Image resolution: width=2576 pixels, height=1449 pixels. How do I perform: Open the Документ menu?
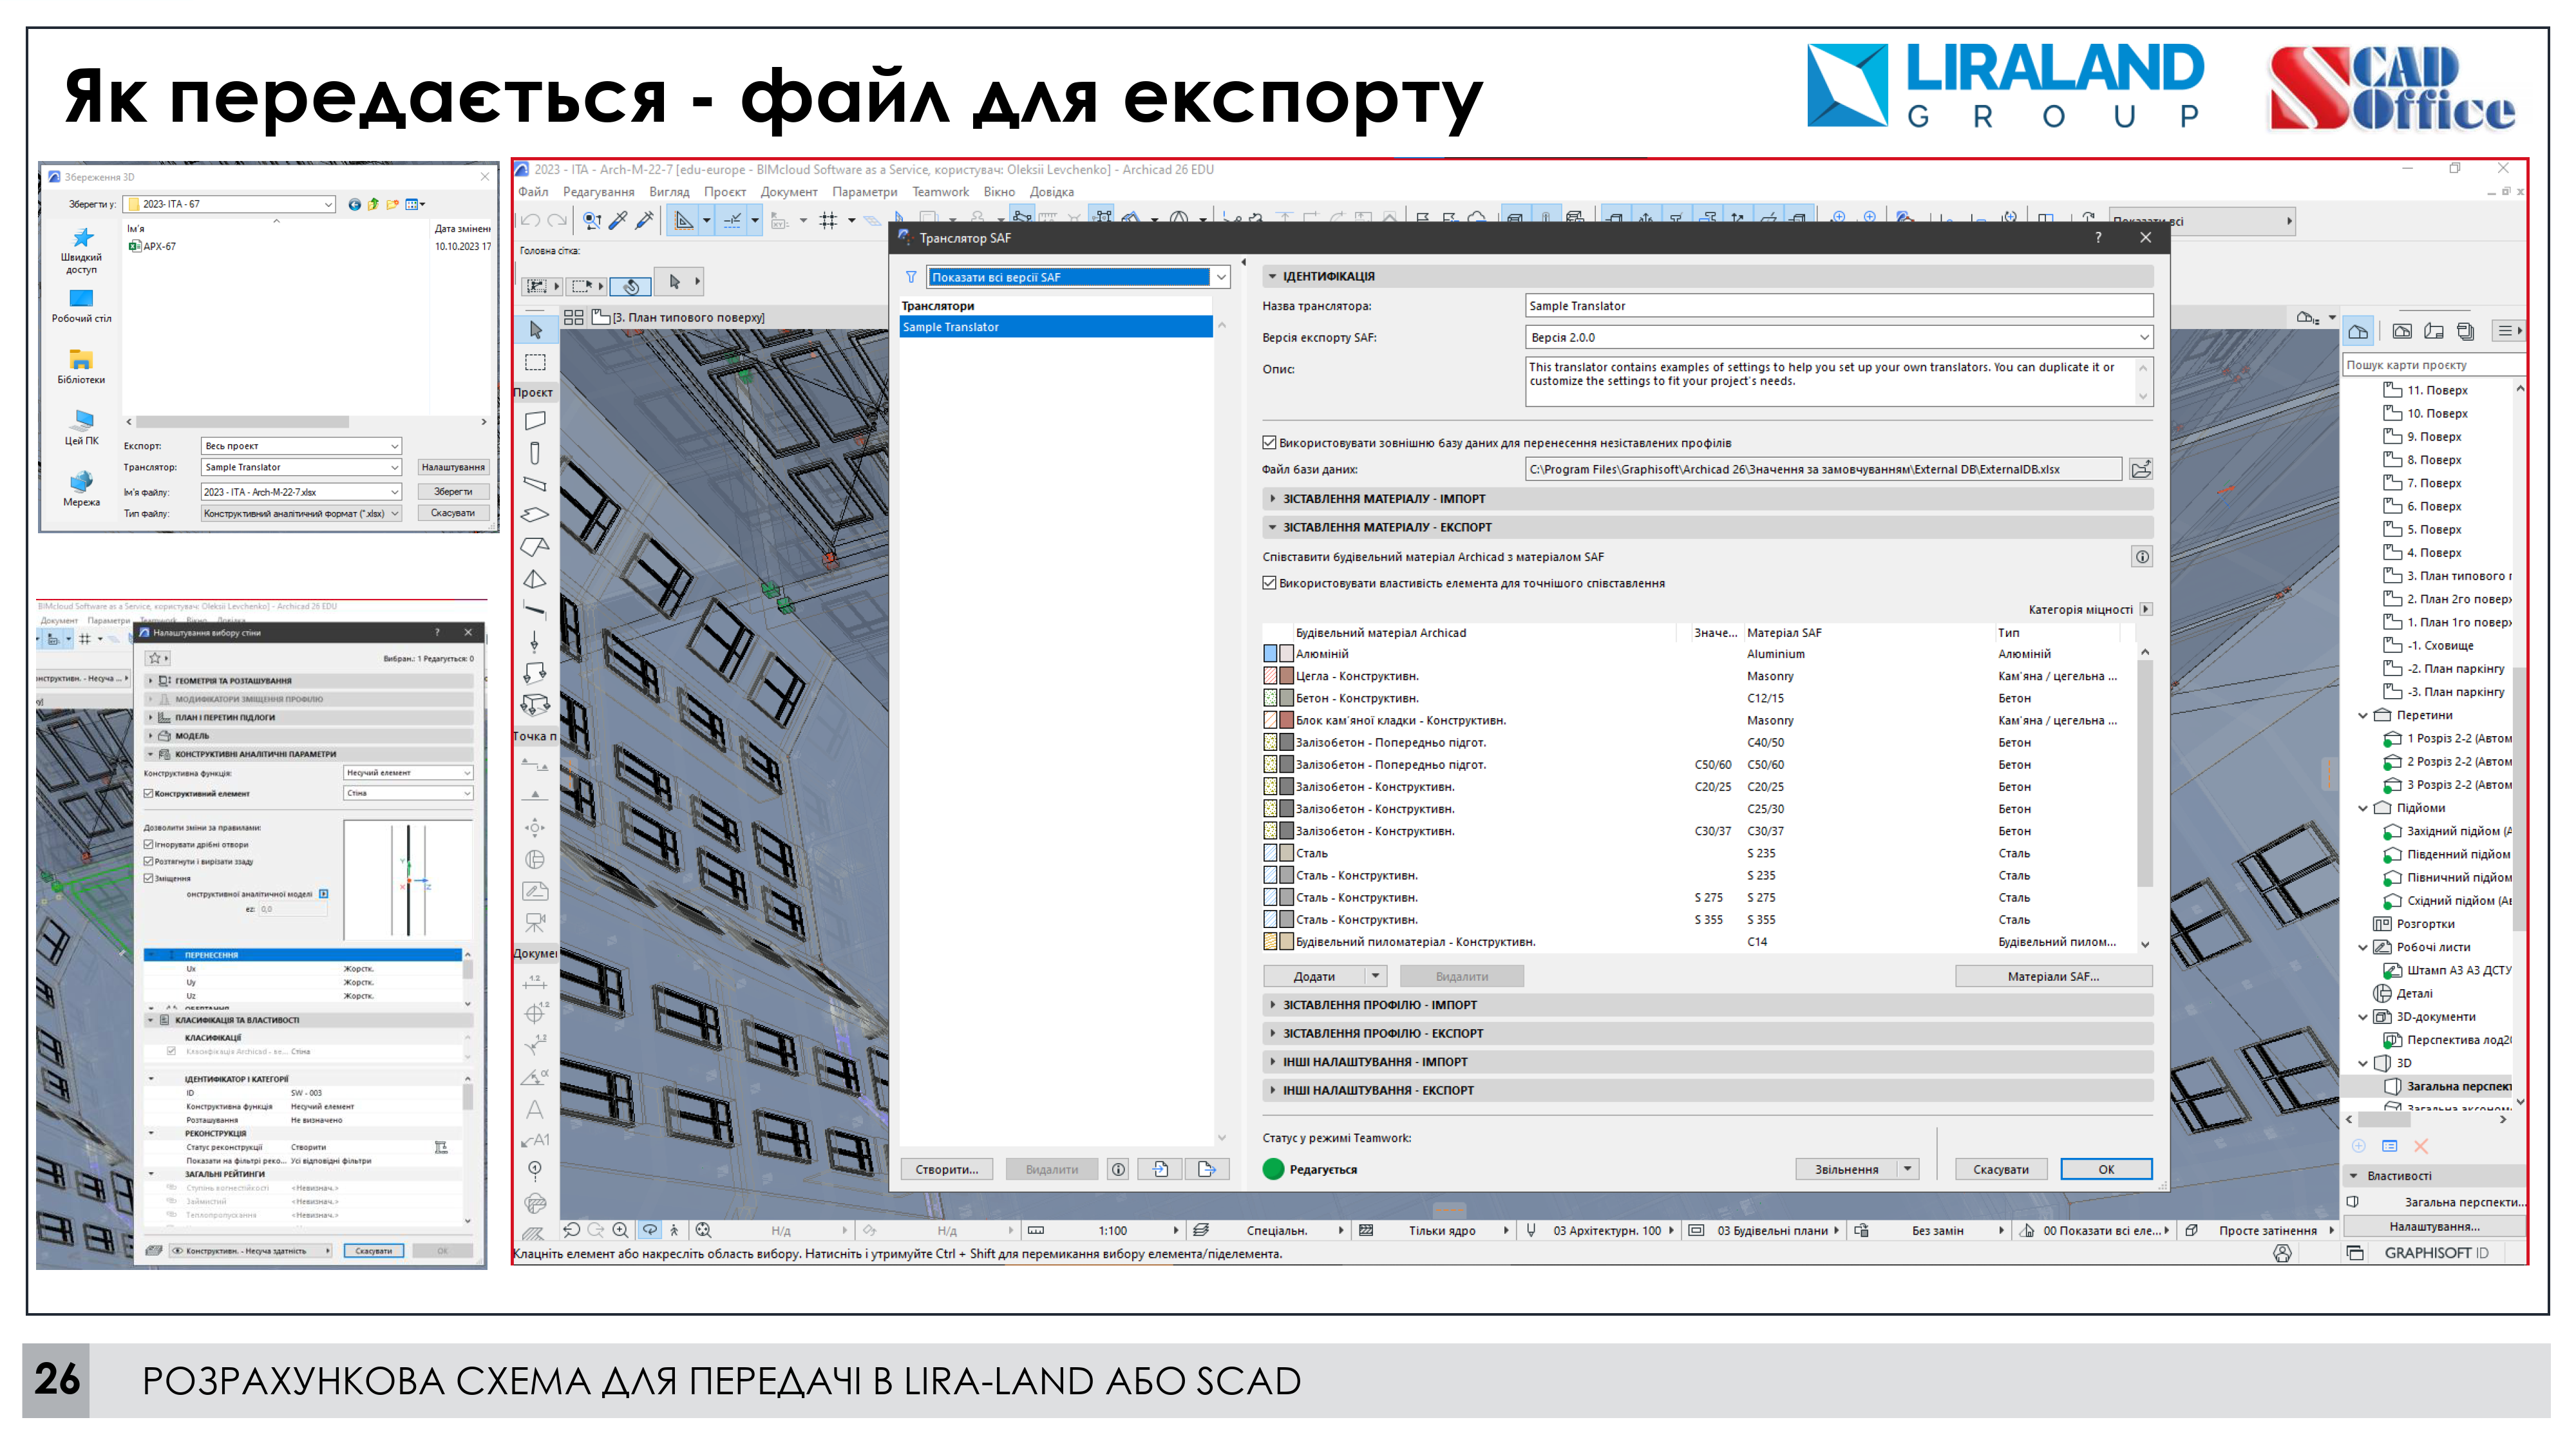point(788,192)
